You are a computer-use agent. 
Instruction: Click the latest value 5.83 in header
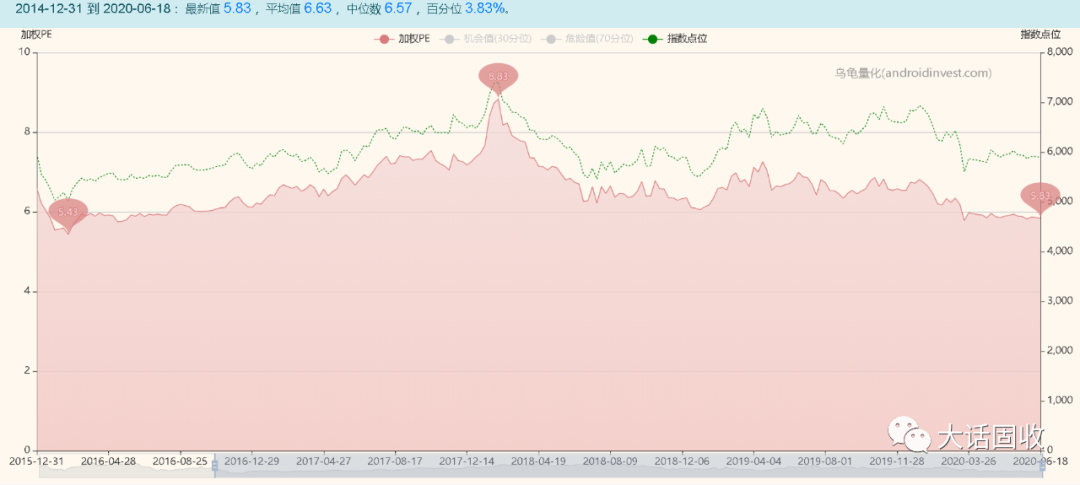238,9
